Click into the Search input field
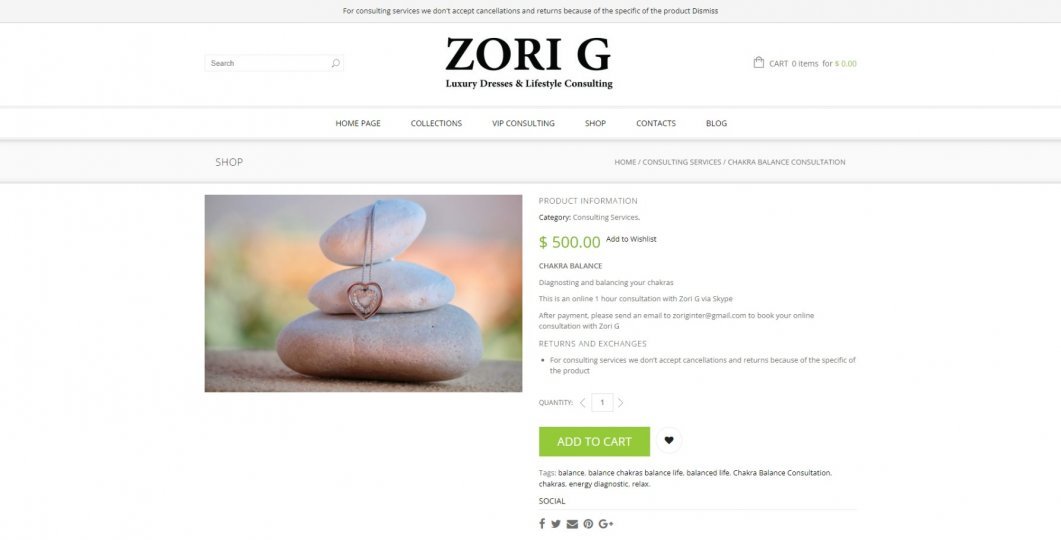Image resolution: width=1061 pixels, height=540 pixels. point(267,63)
